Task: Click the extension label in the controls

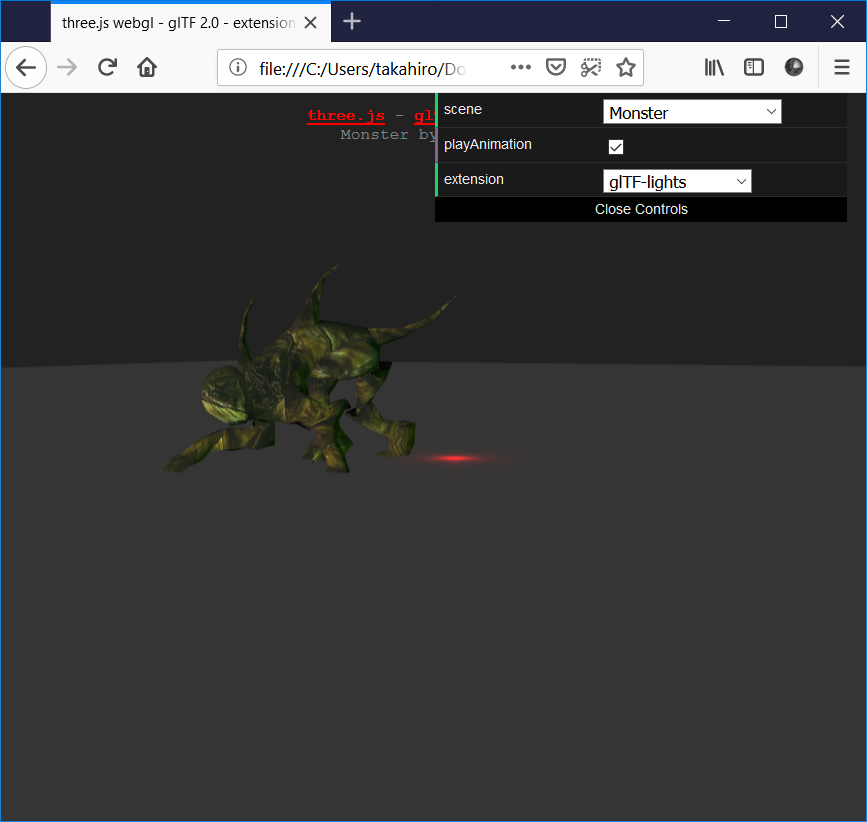Action: pyautogui.click(x=474, y=179)
